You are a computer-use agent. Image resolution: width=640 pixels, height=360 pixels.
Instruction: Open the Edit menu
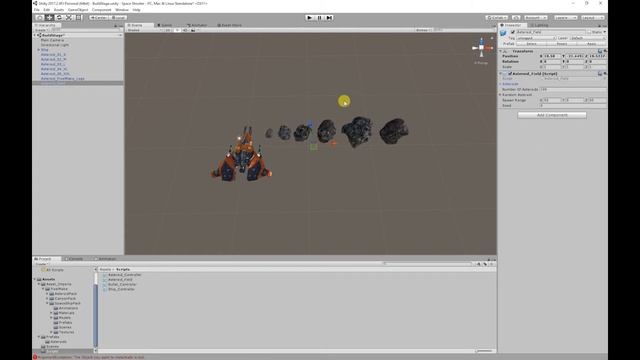point(47,10)
